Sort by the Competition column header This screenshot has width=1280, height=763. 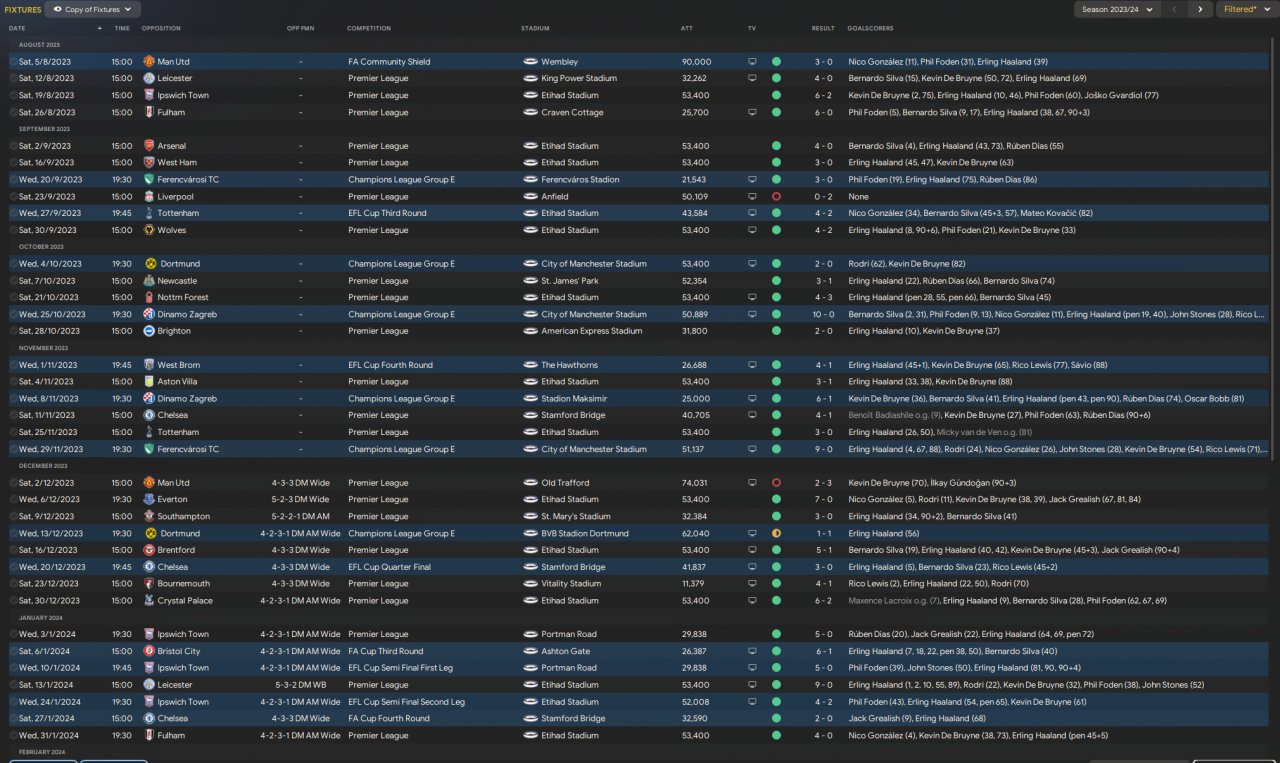pos(369,28)
